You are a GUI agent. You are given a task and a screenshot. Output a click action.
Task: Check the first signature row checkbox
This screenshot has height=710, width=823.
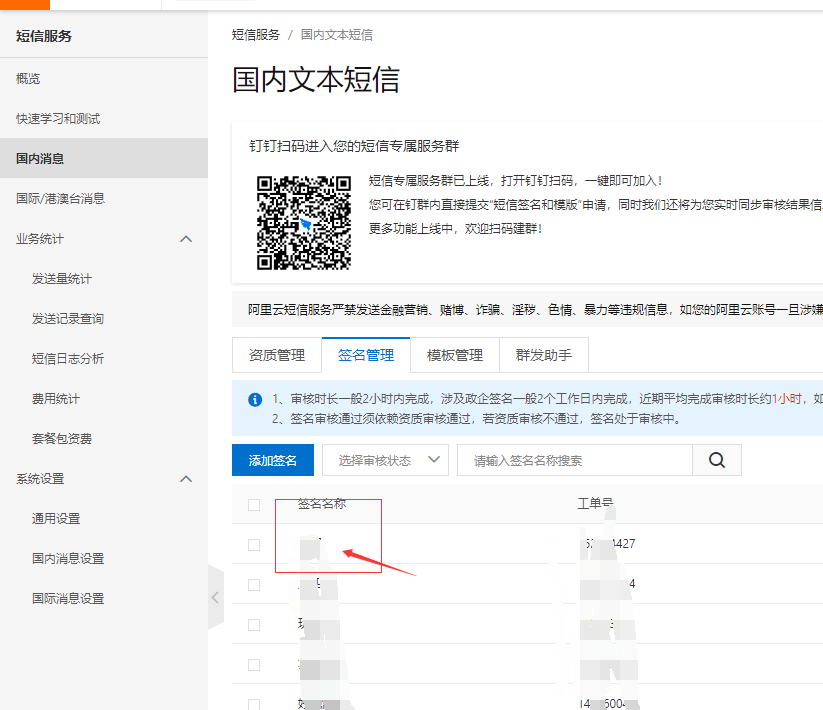[254, 545]
